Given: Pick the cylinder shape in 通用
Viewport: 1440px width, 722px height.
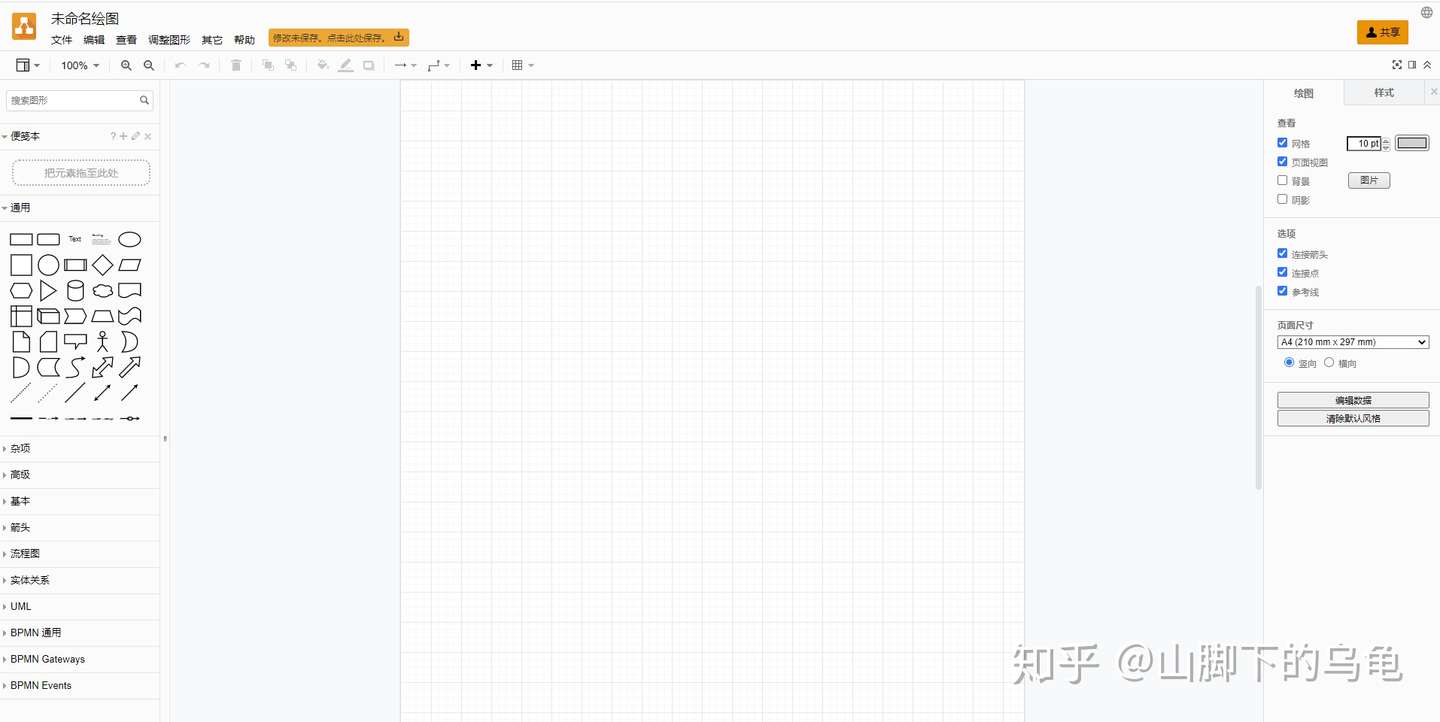Looking at the screenshot, I should tap(75, 291).
